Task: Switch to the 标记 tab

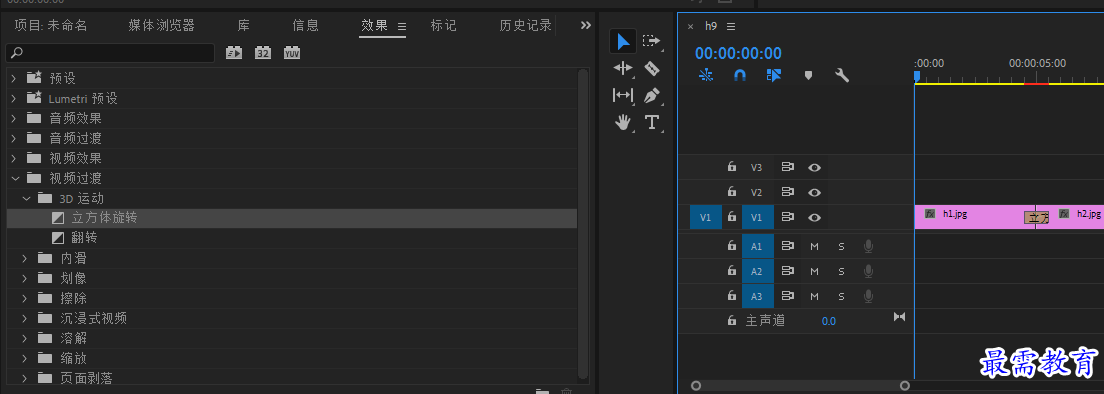Action: tap(444, 25)
